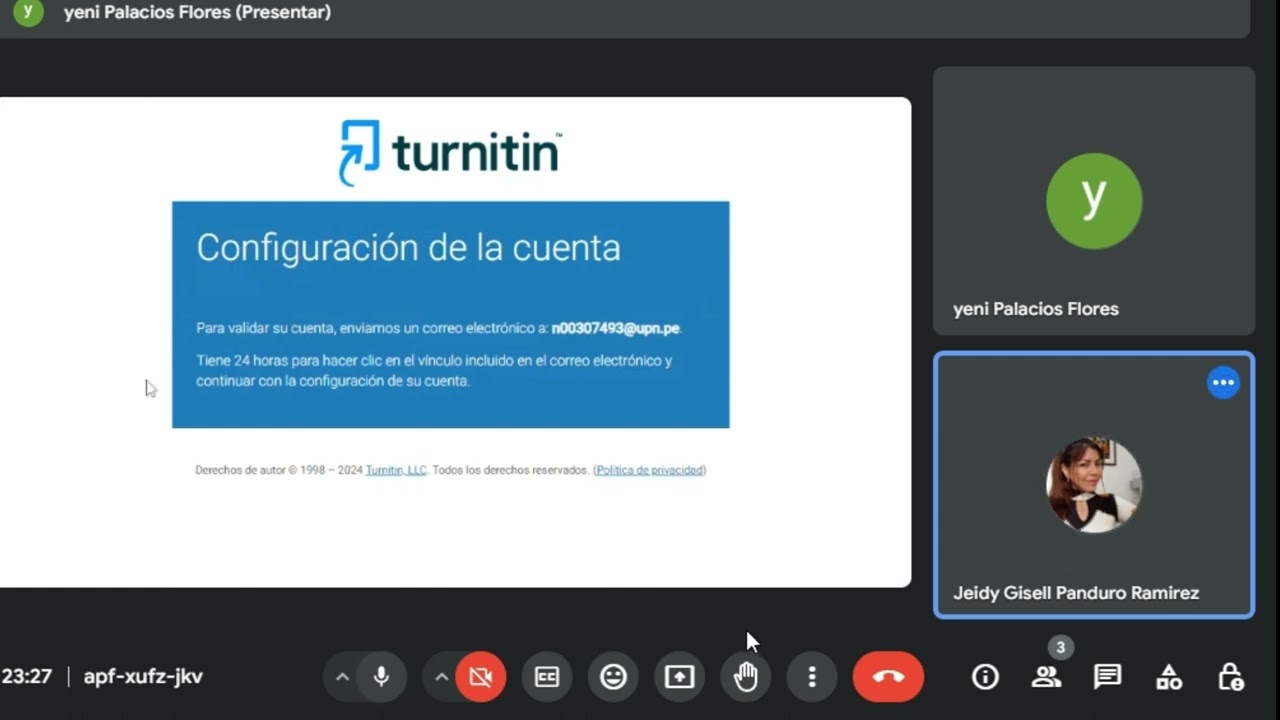Screen dimensions: 1280x720
Task: Raise your hand
Action: pyautogui.click(x=746, y=677)
